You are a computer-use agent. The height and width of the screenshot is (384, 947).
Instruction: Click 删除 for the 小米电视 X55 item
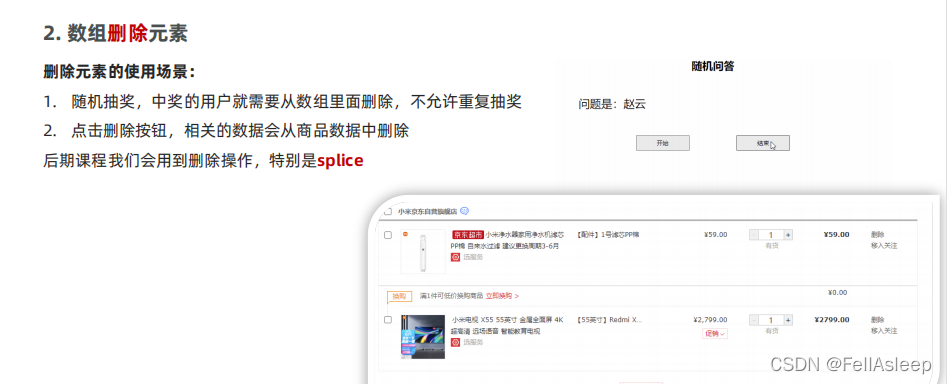877,319
